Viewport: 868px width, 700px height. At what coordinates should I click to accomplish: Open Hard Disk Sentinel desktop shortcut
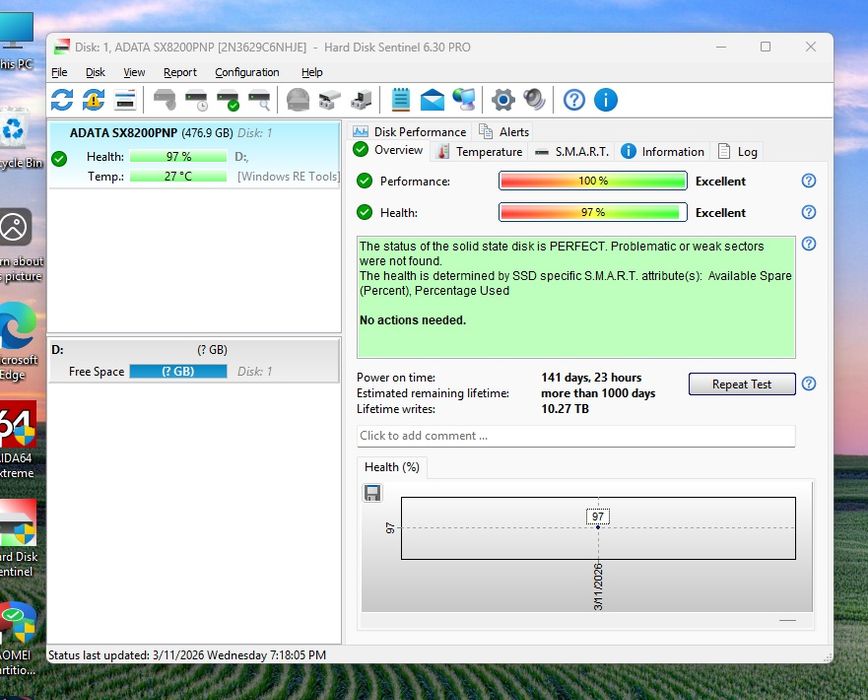[18, 538]
